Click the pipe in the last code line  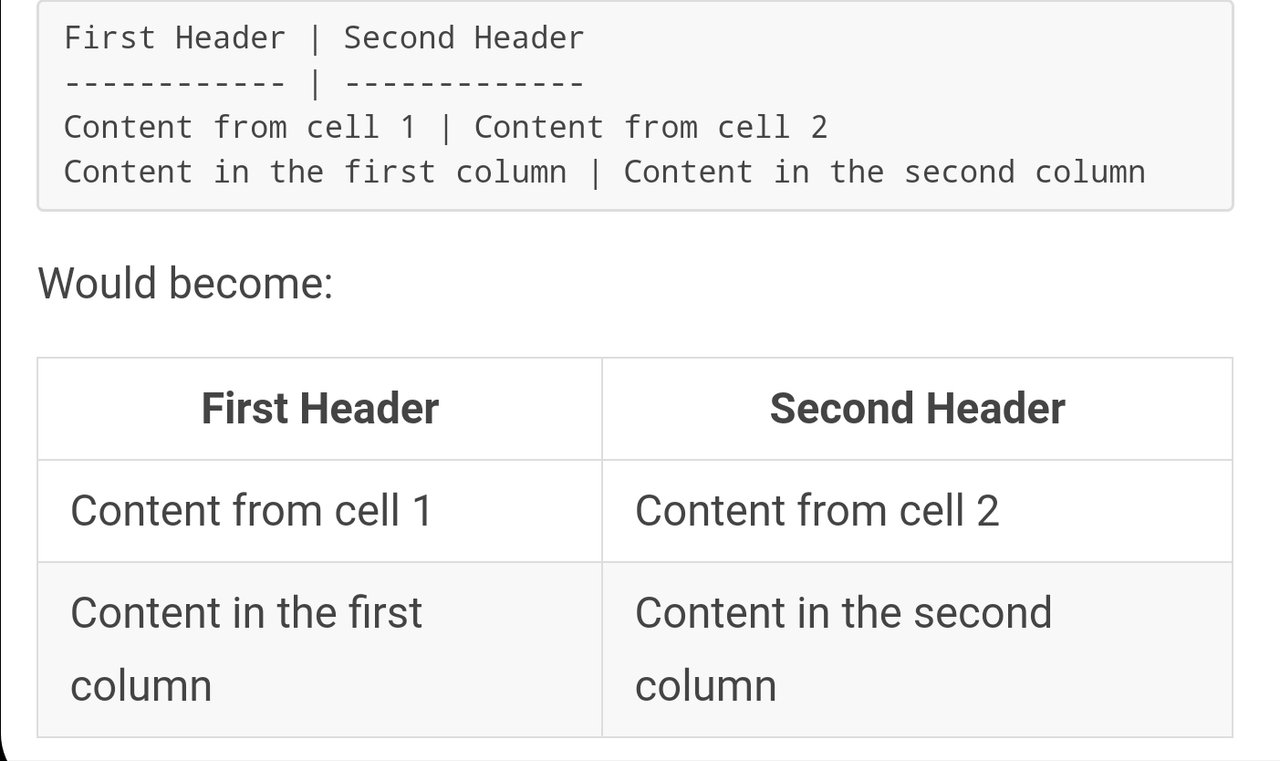click(x=595, y=173)
